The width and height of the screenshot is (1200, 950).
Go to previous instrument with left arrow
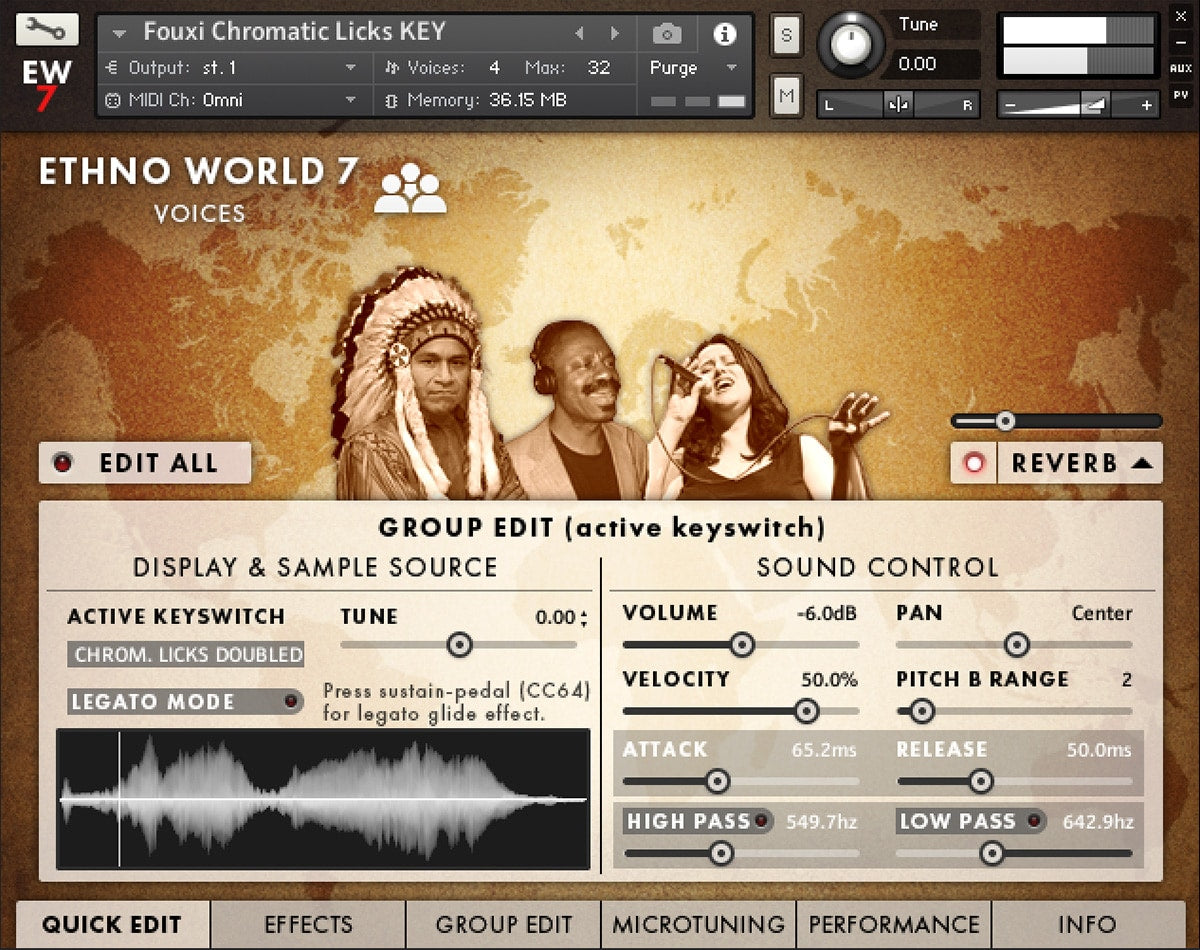[578, 34]
